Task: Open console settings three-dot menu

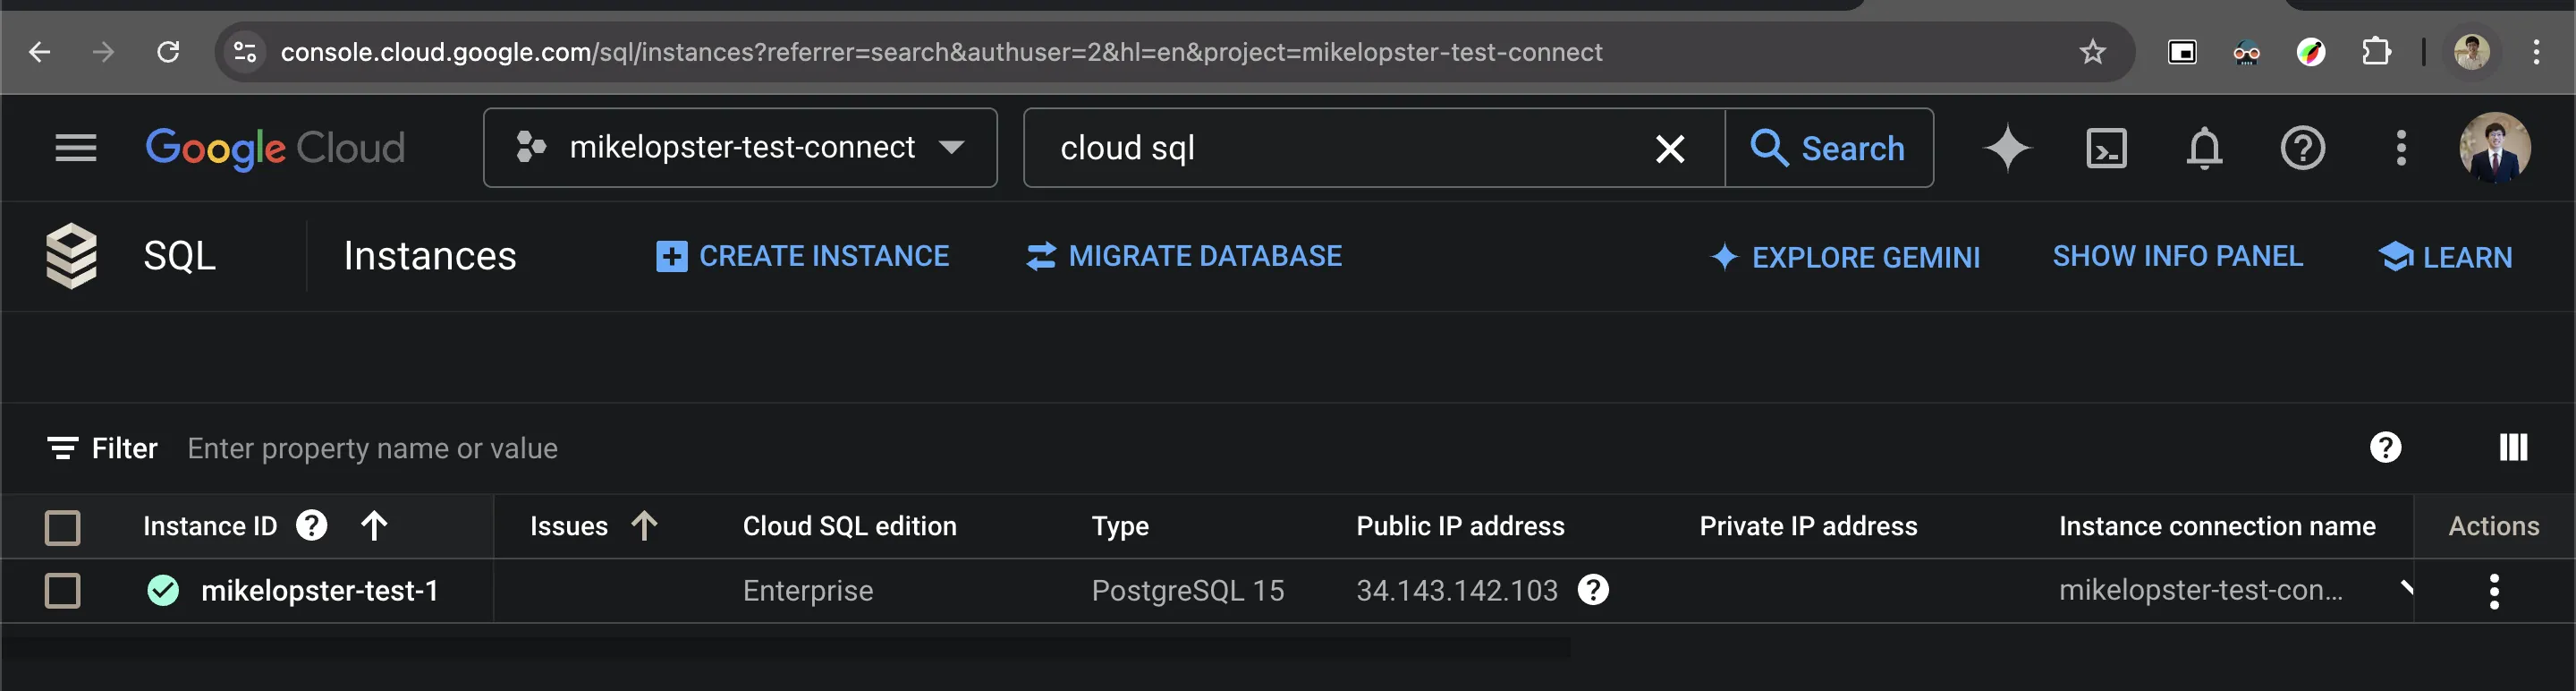Action: point(2401,148)
